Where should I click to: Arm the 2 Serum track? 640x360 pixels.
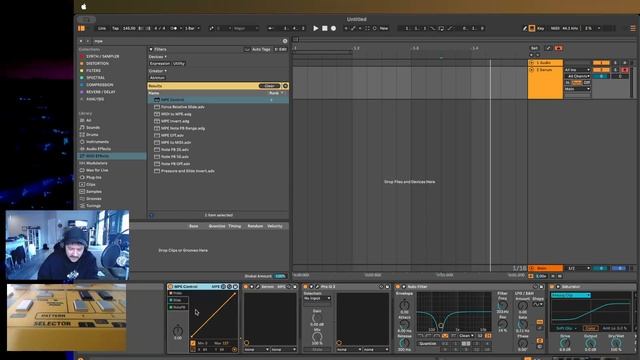point(624,70)
